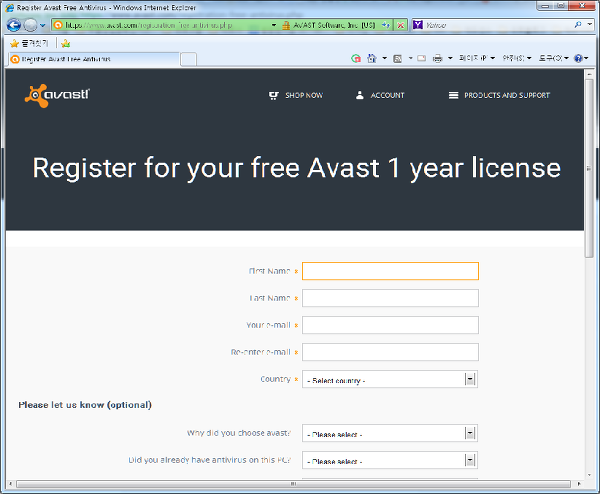Open a new blank tab
This screenshot has width=600, height=494.
pyautogui.click(x=188, y=60)
